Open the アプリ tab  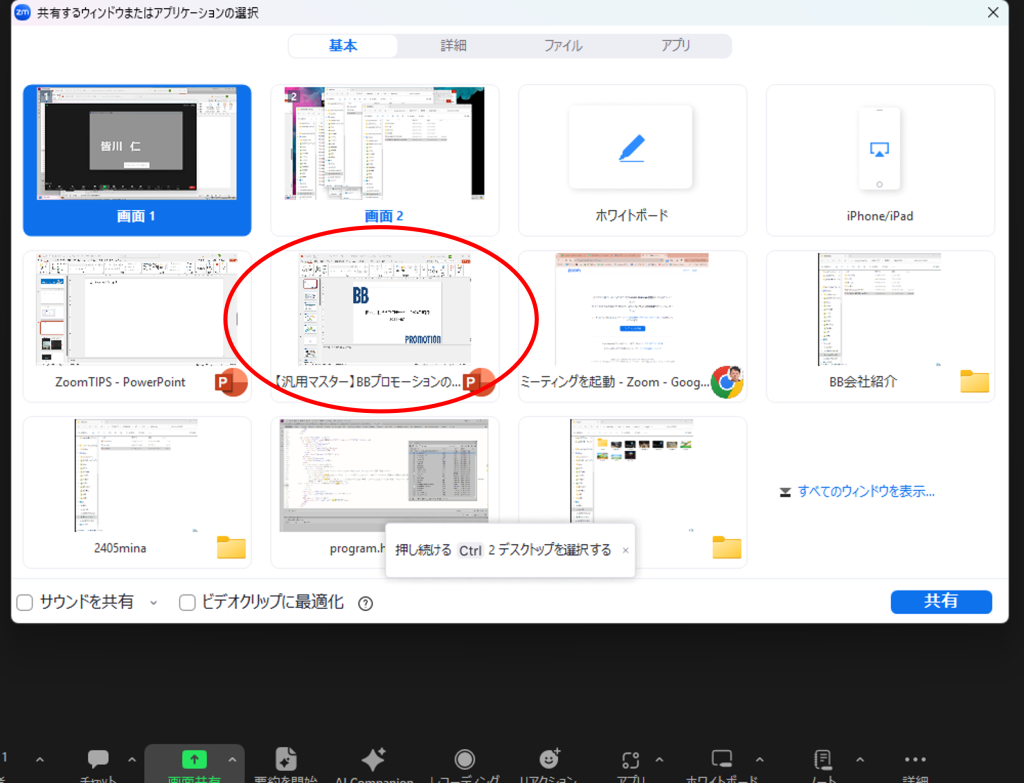click(675, 46)
